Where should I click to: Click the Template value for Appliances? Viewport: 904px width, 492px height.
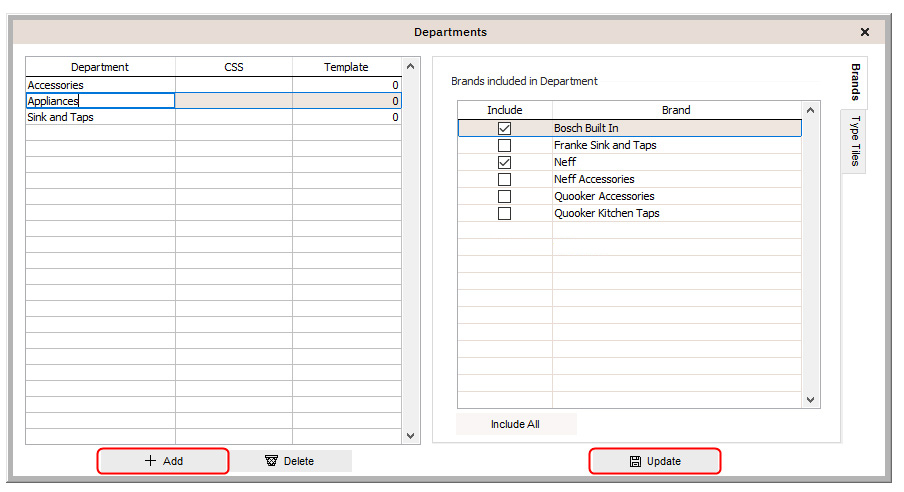[346, 101]
